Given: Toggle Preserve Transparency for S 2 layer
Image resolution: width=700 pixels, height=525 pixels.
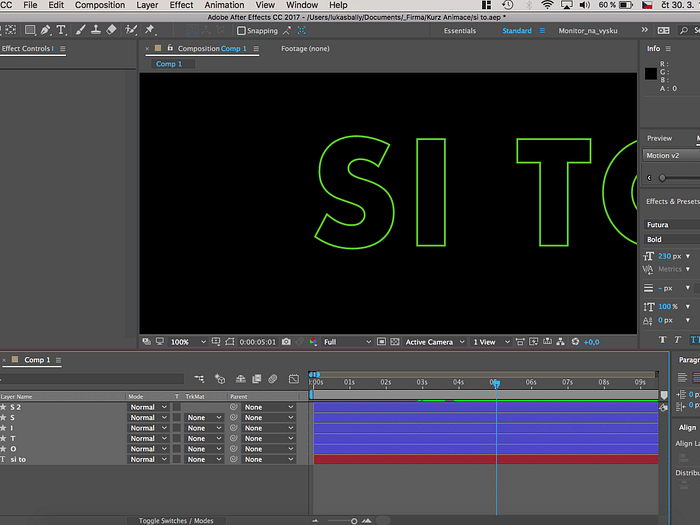Looking at the screenshot, I should click(x=176, y=407).
